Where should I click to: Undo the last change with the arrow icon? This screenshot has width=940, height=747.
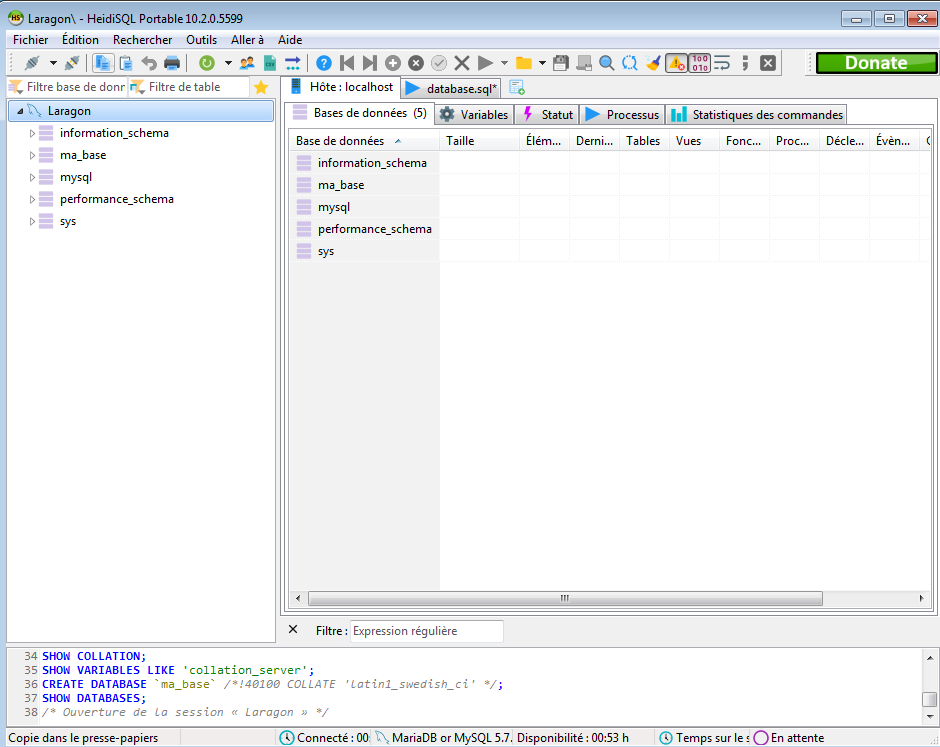149,63
